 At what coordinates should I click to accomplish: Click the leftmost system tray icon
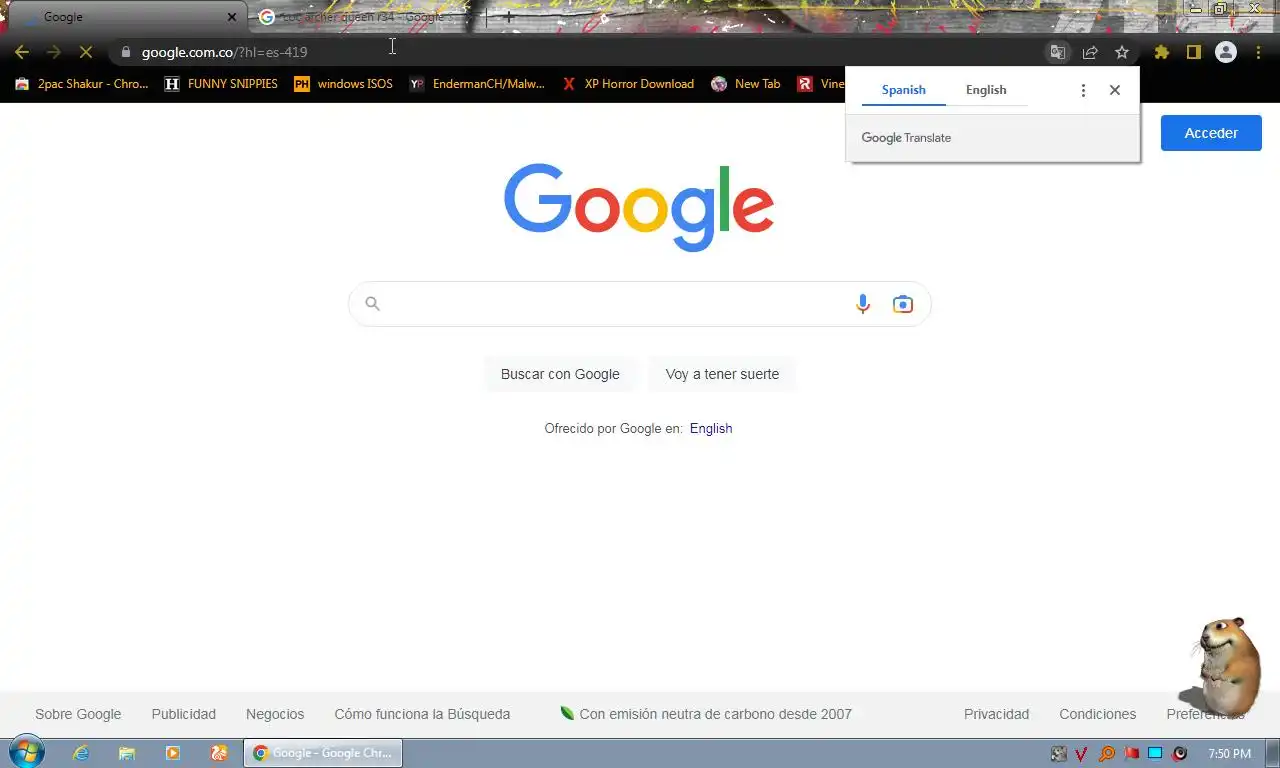[1058, 753]
